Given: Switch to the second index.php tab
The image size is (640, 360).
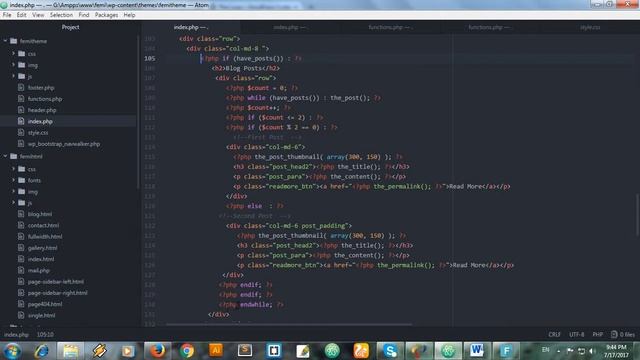Looking at the screenshot, I should point(290,27).
